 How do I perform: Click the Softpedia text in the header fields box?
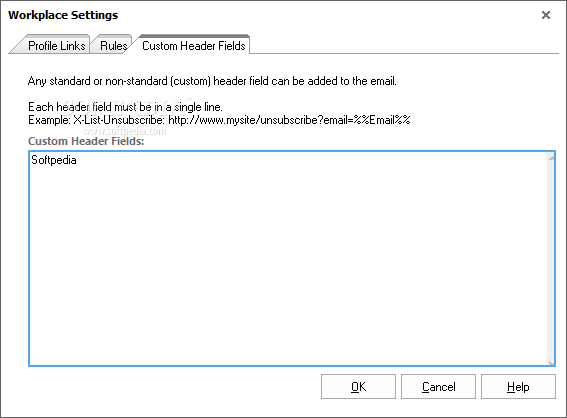coord(54,160)
